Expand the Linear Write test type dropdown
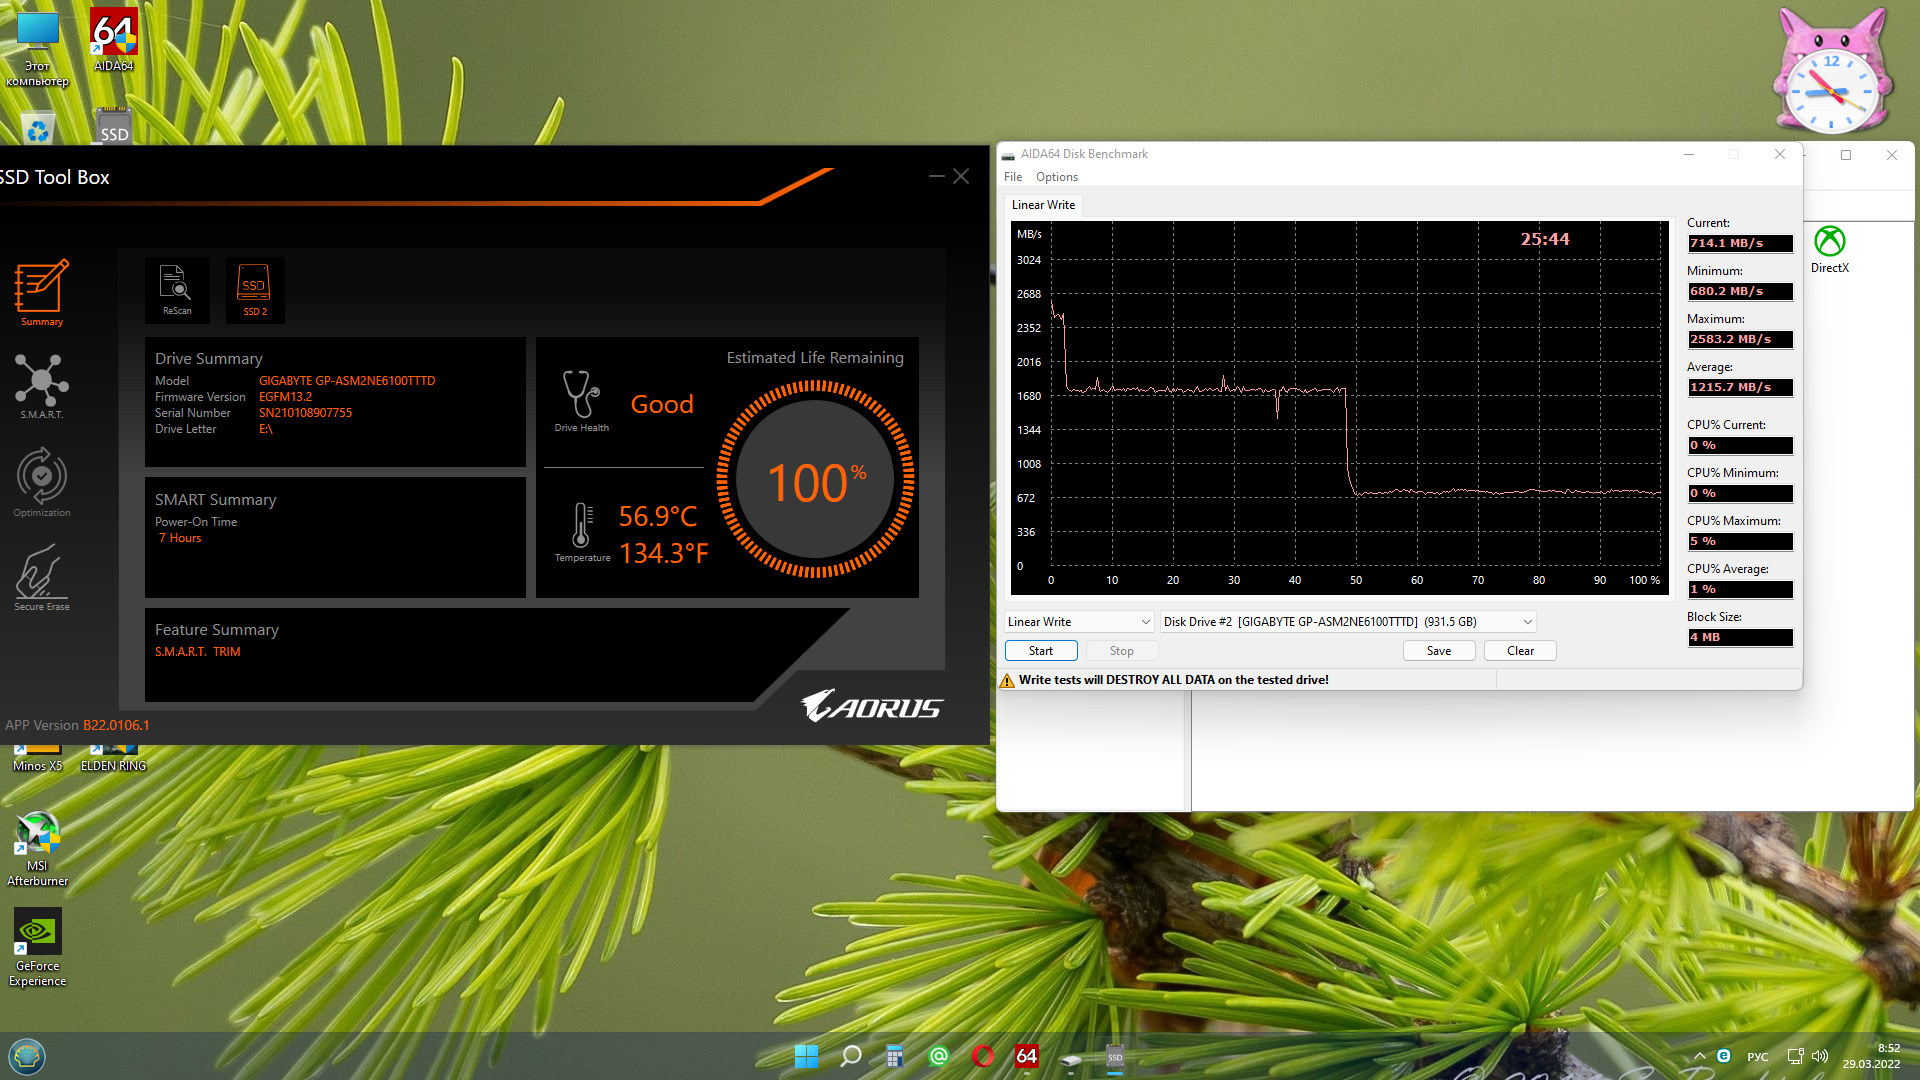The image size is (1920, 1080). [x=1079, y=622]
